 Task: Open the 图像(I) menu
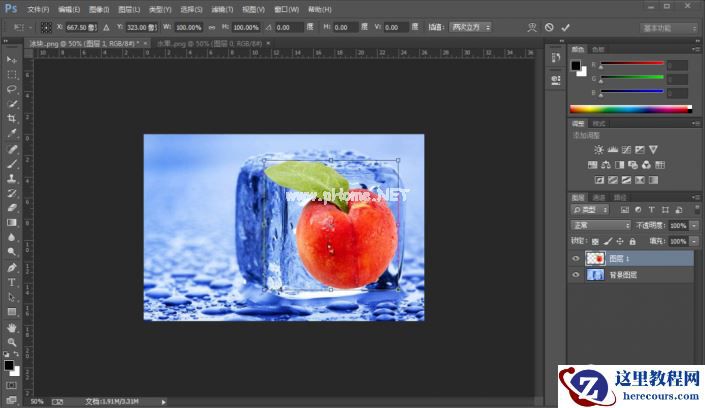point(99,9)
